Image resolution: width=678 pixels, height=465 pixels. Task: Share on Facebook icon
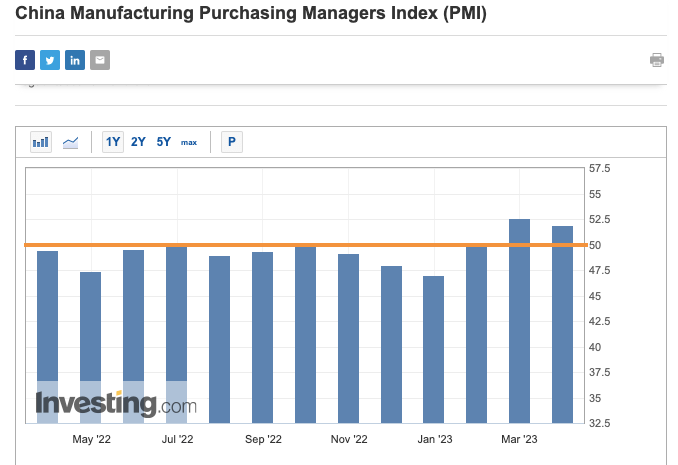25,60
